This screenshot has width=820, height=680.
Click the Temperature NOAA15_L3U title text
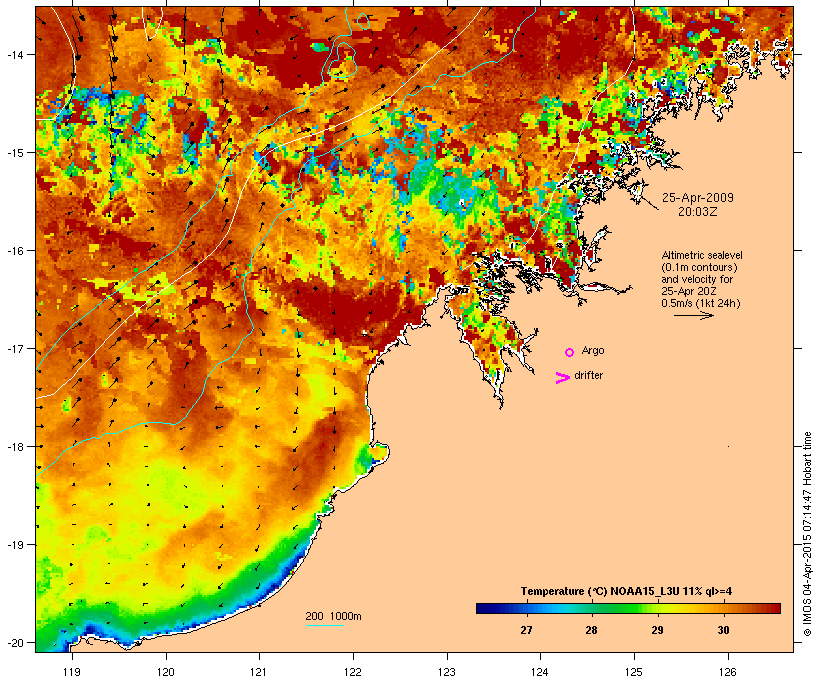(626, 592)
